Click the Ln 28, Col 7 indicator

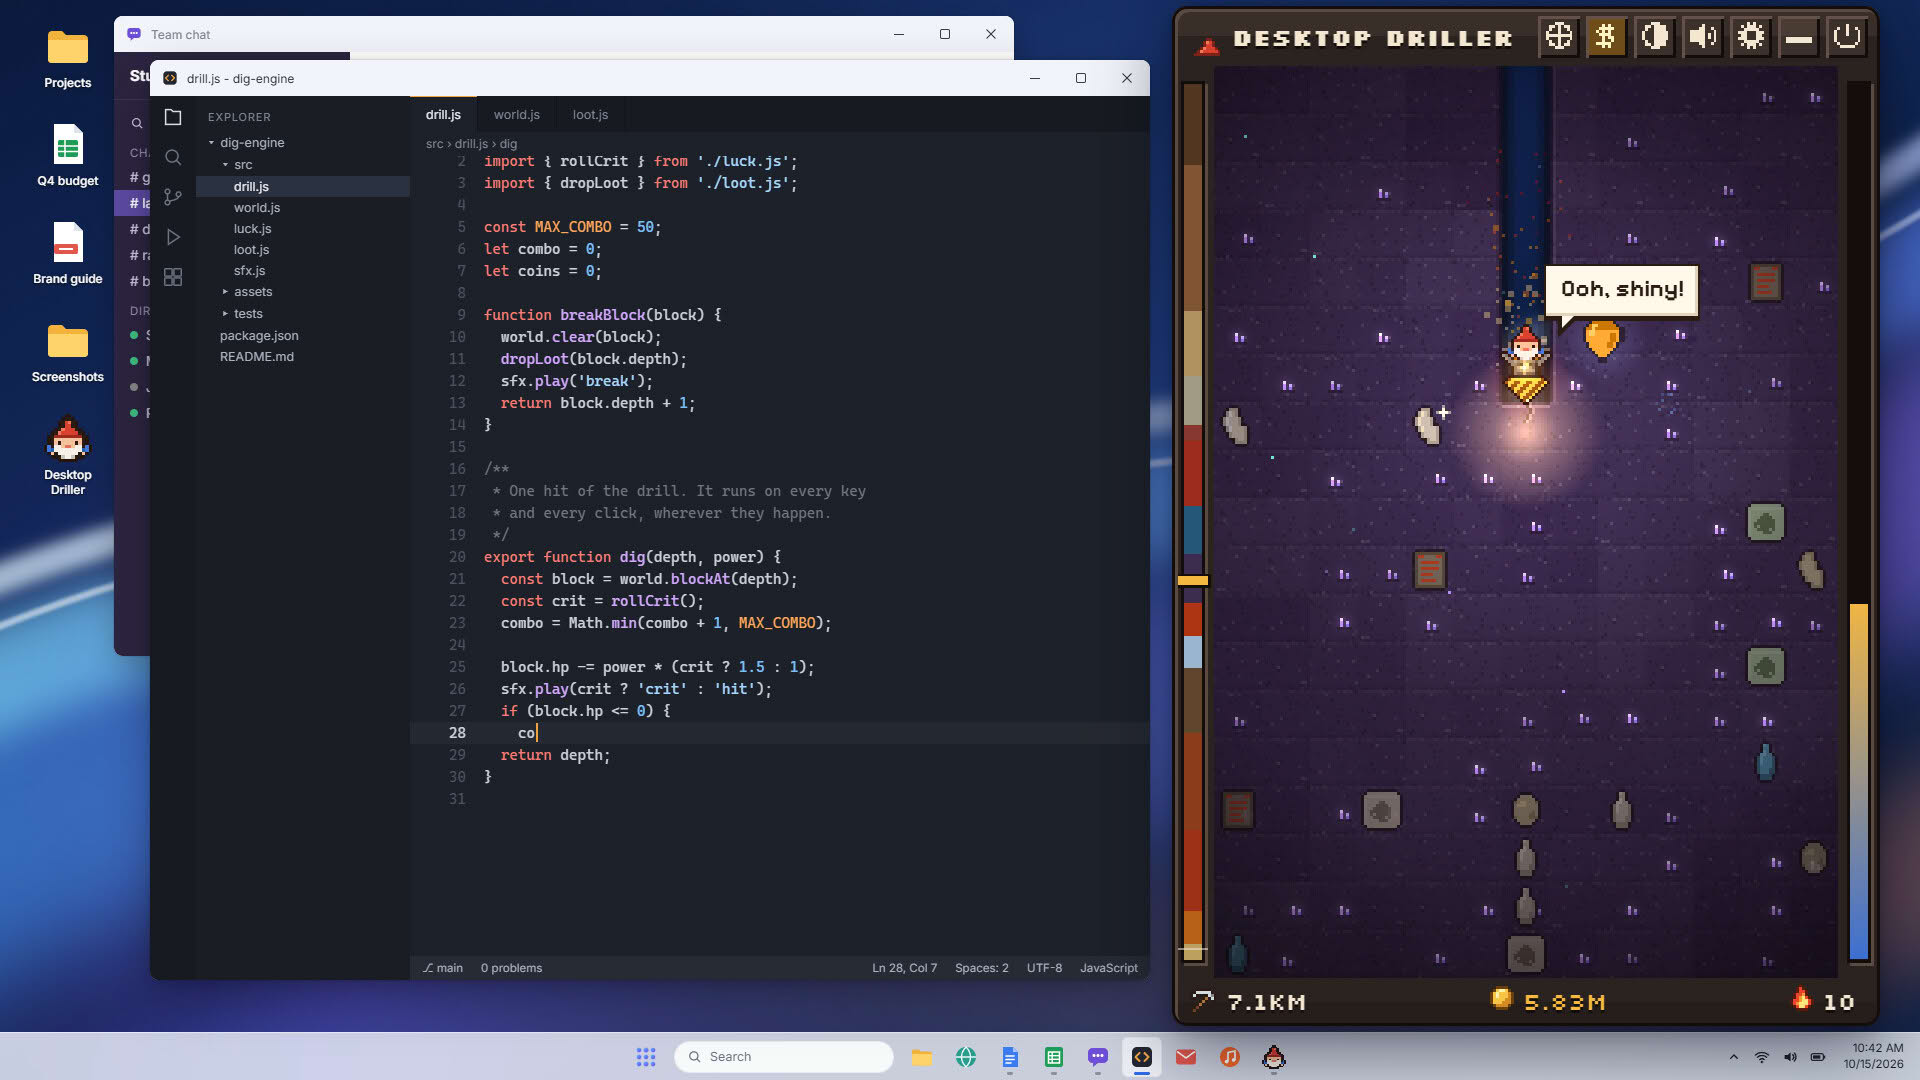pyautogui.click(x=904, y=968)
